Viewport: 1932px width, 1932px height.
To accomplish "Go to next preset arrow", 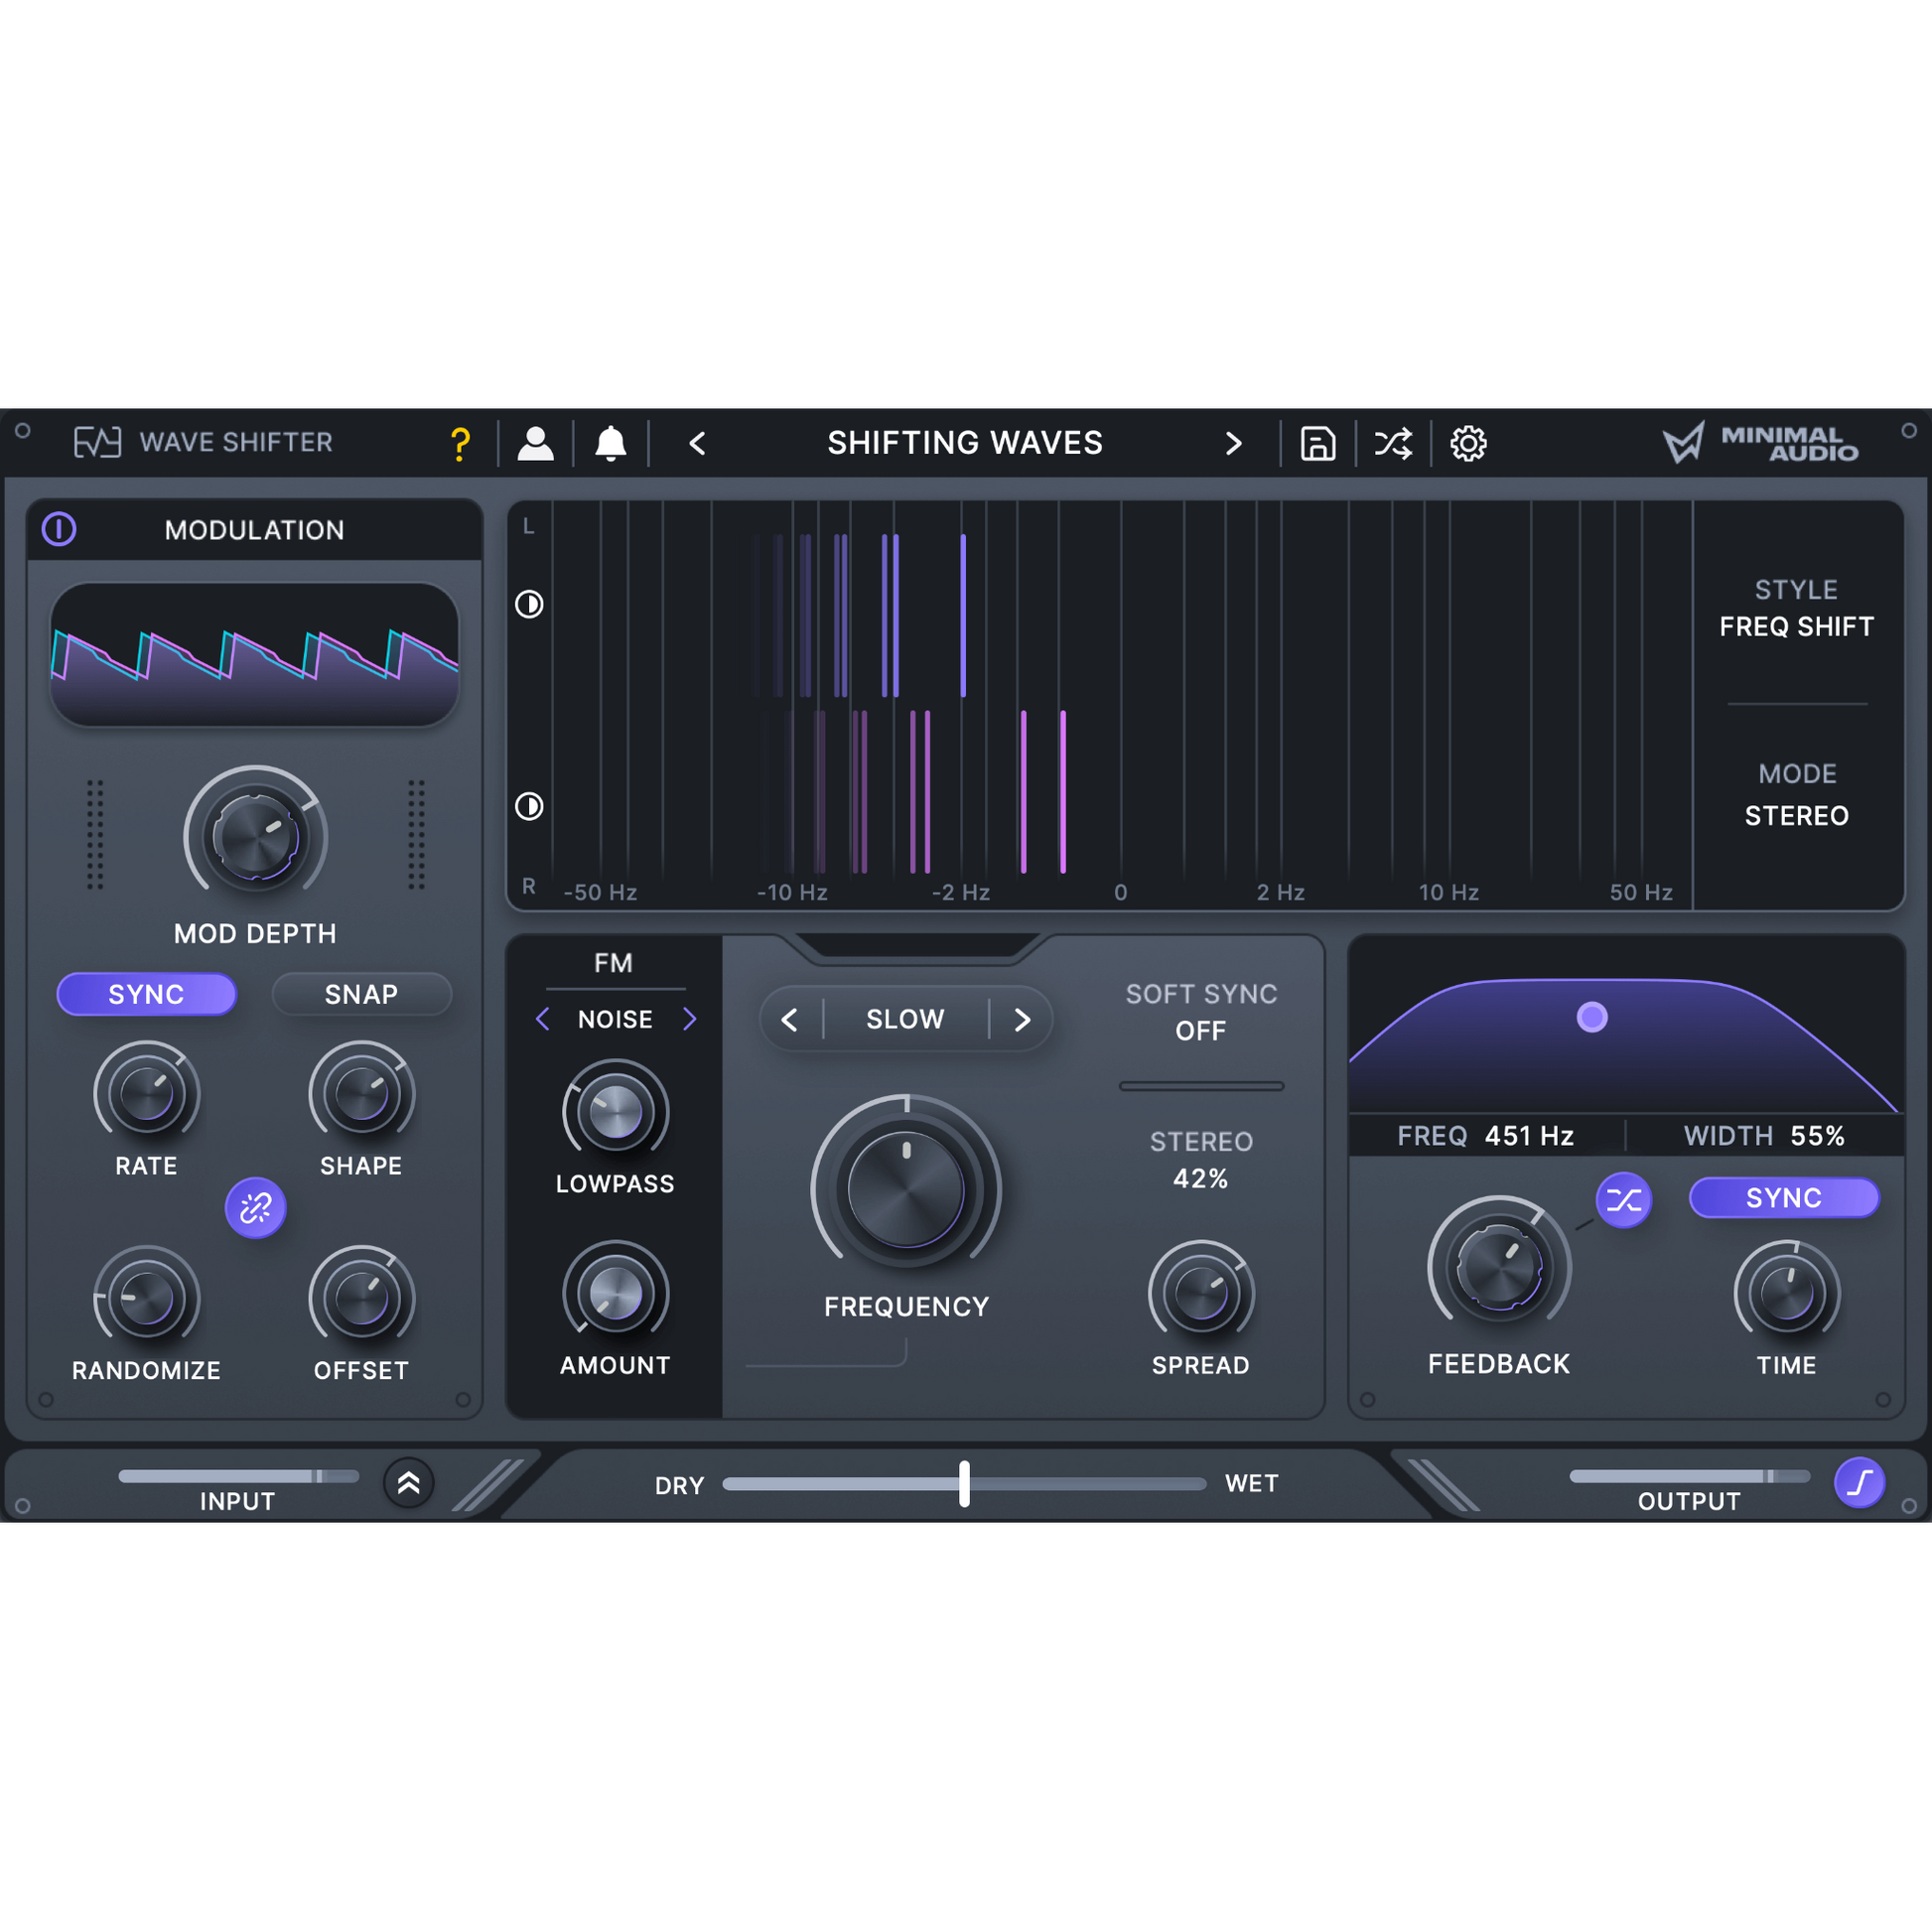I will coord(1233,443).
